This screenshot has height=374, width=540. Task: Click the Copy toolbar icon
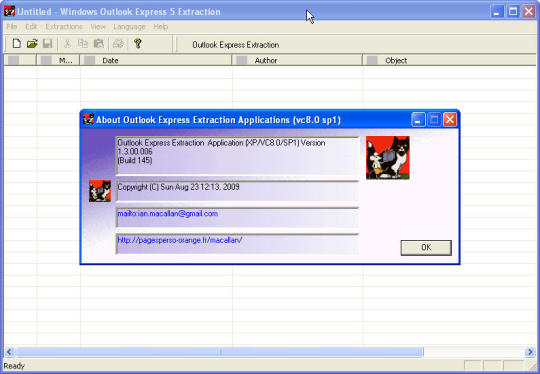pyautogui.click(x=83, y=44)
